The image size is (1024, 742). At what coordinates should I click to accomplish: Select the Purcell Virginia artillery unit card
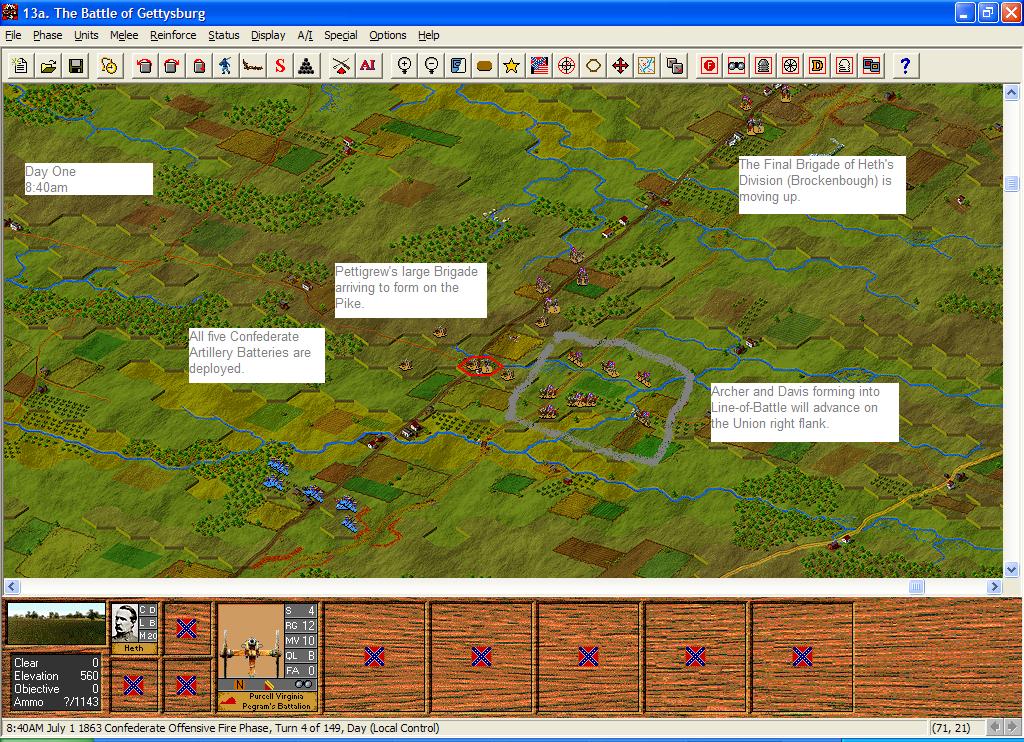[x=268, y=657]
